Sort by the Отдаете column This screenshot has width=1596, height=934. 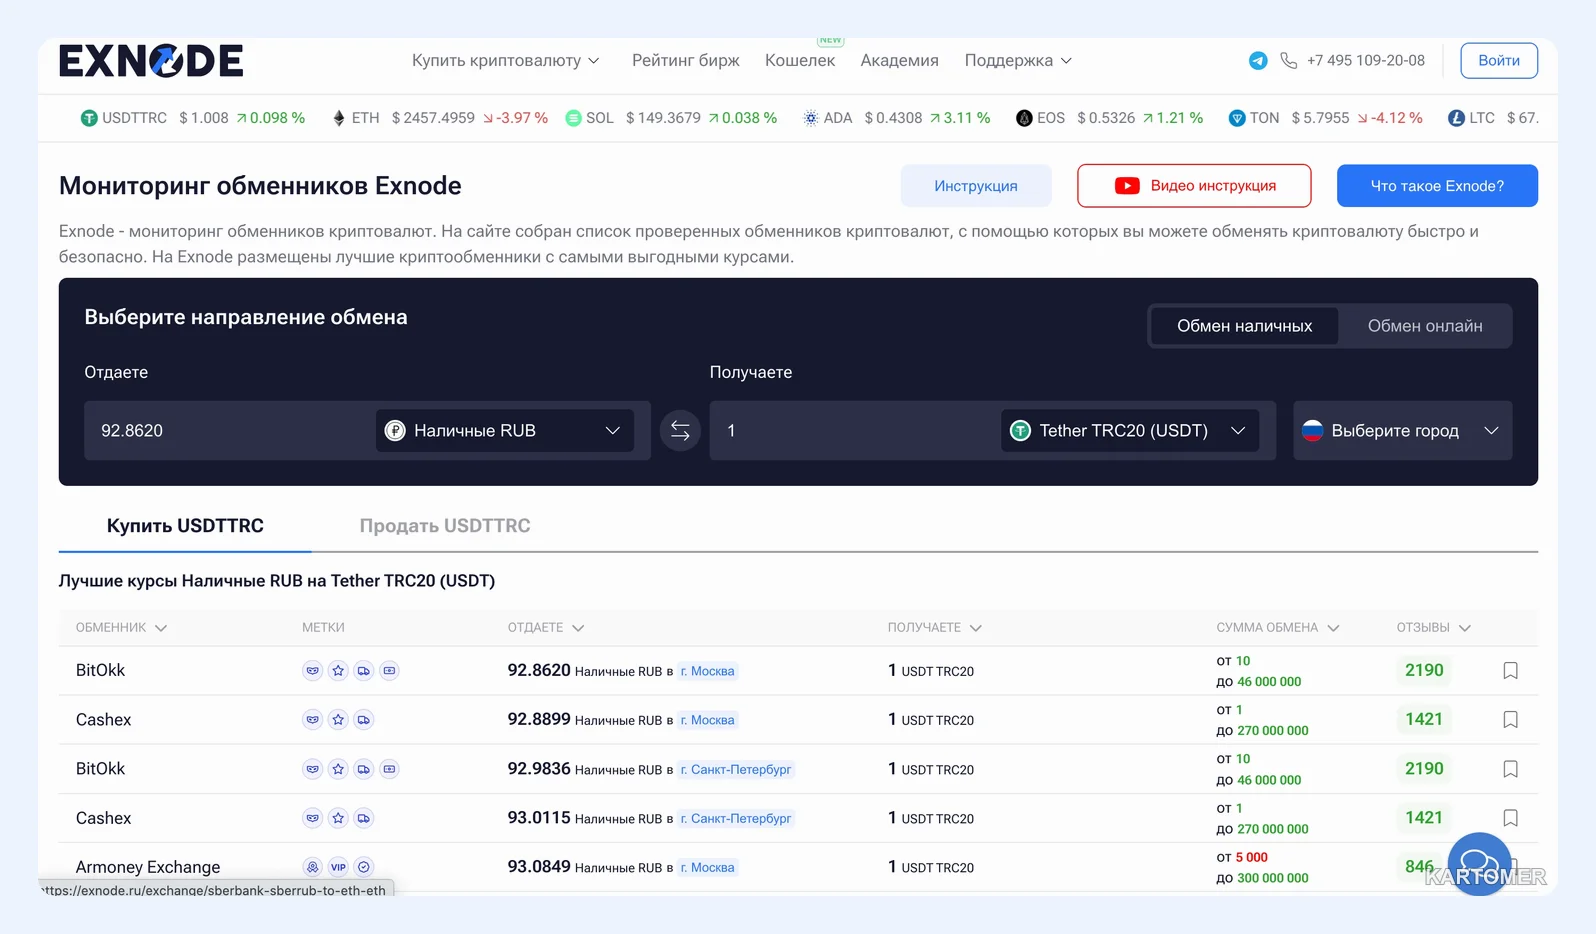point(546,628)
